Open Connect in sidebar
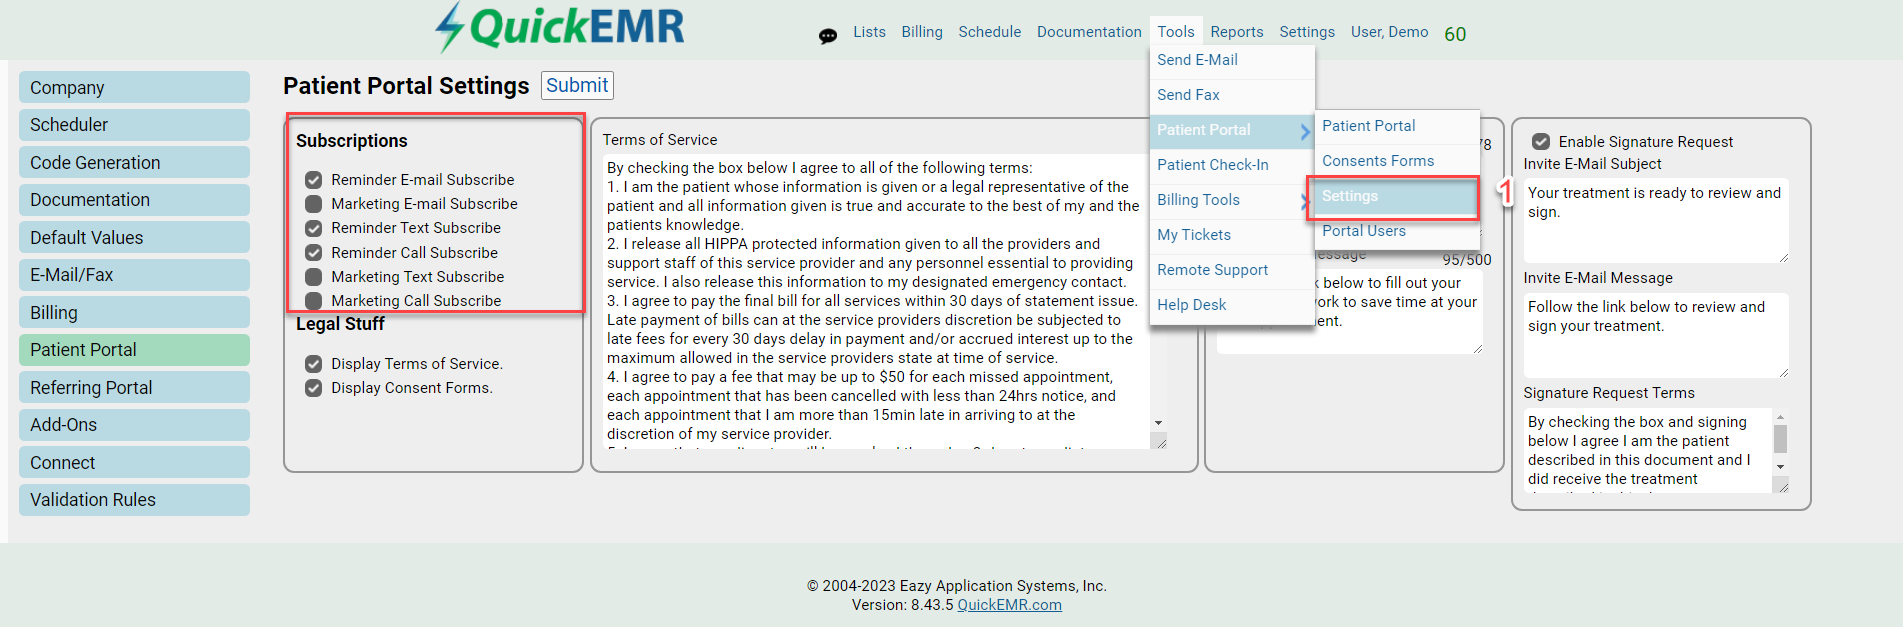The width and height of the screenshot is (1903, 627). [x=134, y=462]
